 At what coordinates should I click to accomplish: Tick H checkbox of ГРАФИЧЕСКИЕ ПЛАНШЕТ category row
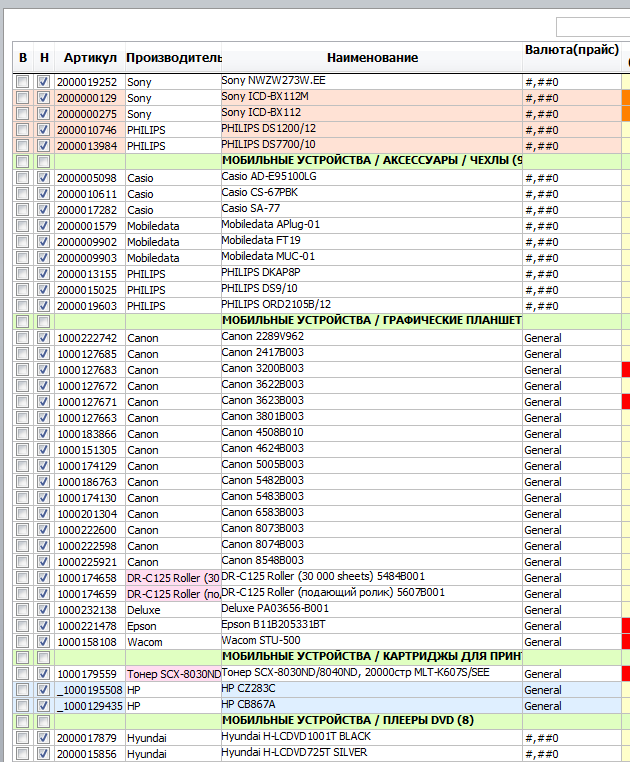[43, 322]
